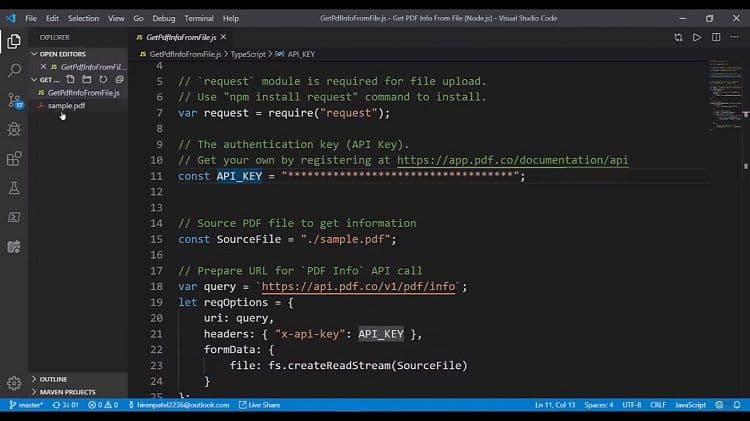Open the Terminal menu

coord(198,18)
